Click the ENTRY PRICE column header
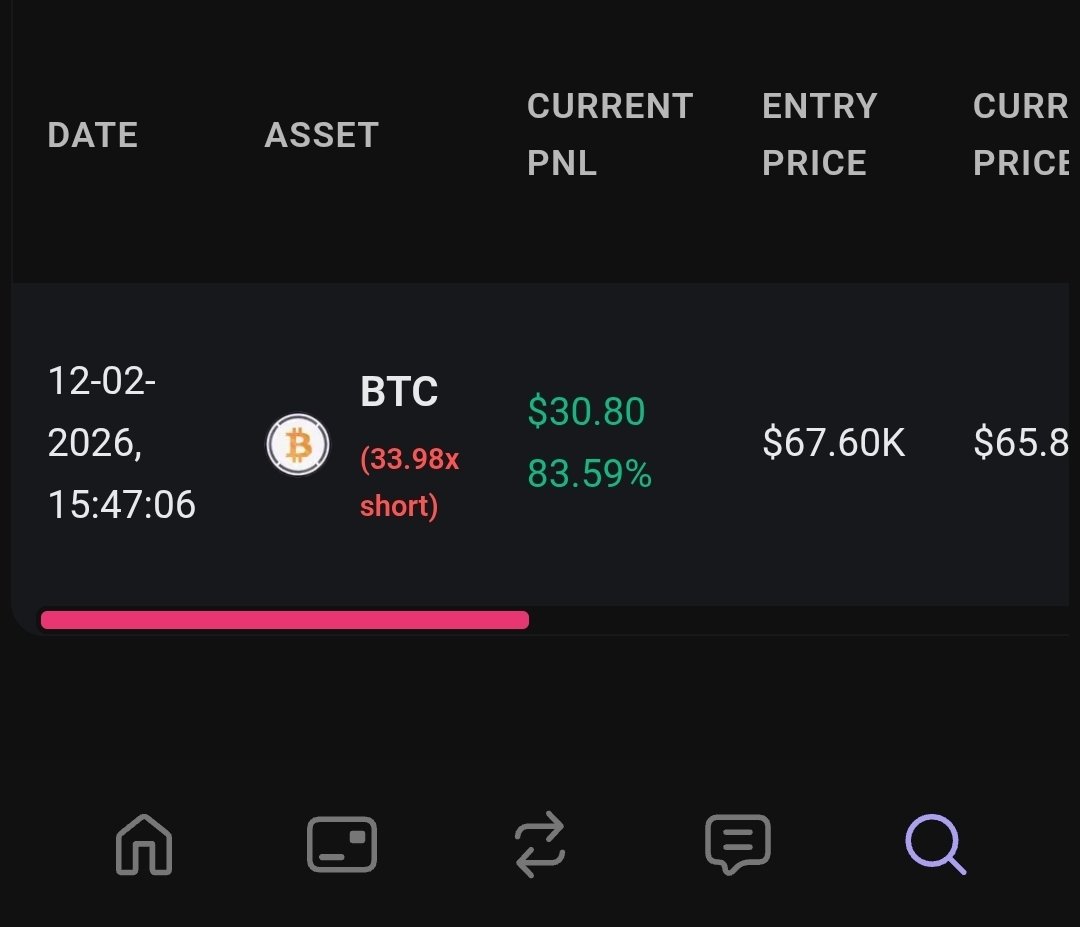Screen dimensions: 1080x927 pos(820,134)
